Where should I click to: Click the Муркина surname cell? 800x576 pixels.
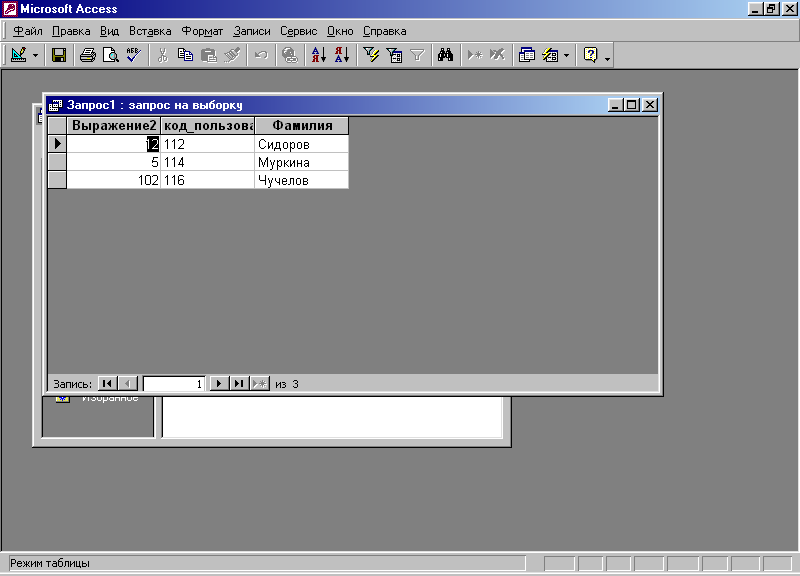click(x=302, y=162)
